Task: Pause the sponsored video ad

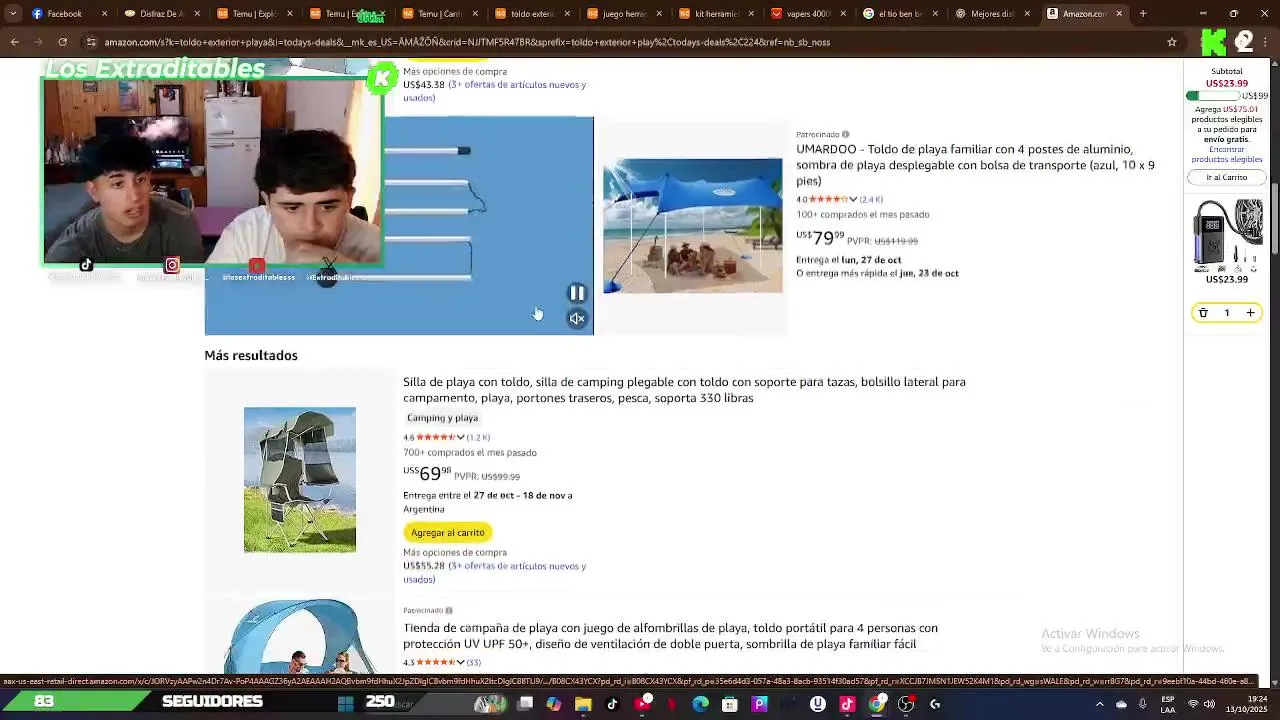Action: tap(577, 293)
